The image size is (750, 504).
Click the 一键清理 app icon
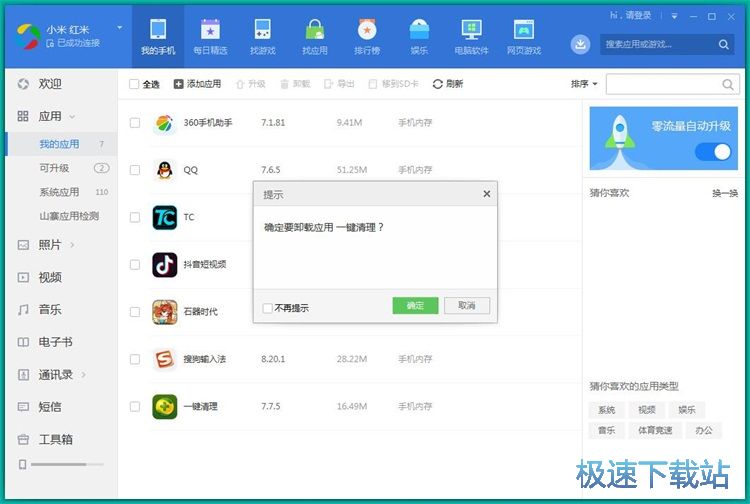point(165,406)
